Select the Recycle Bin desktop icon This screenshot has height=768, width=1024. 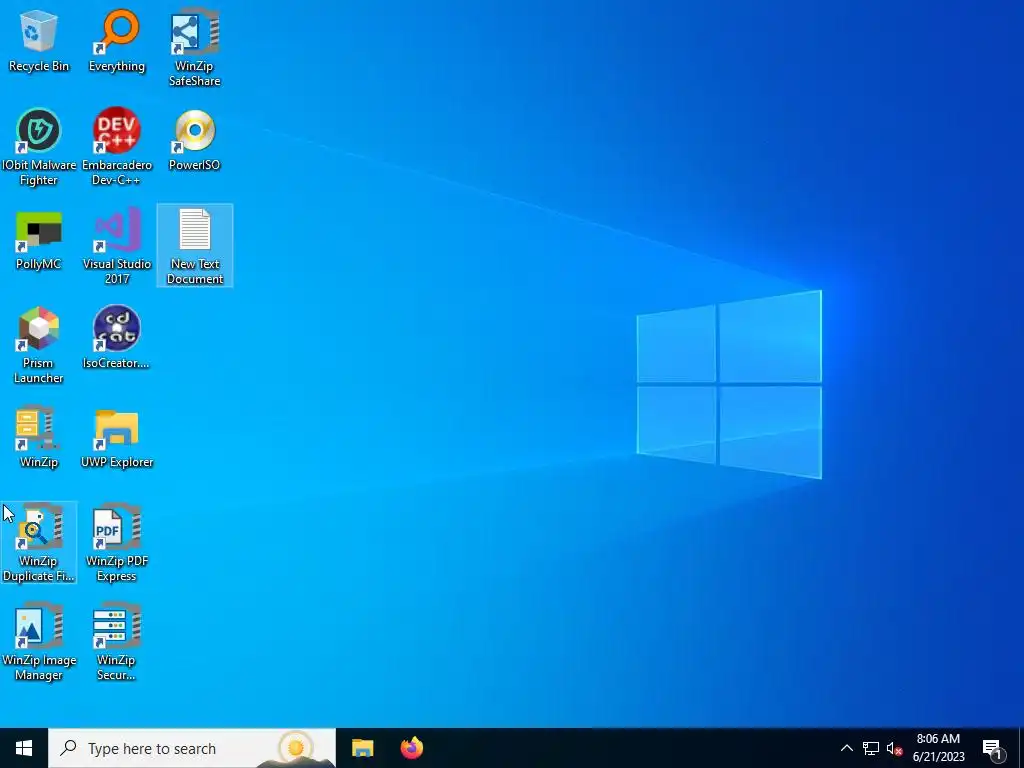coord(39,40)
